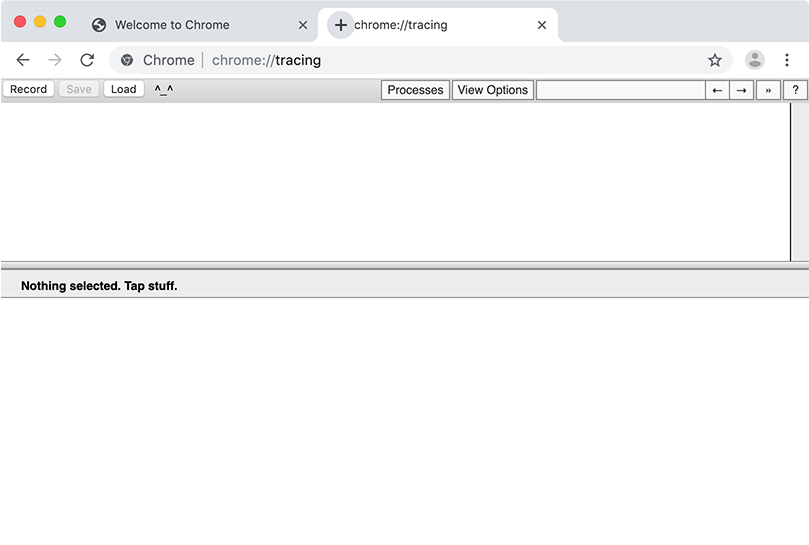Expand the side panel using » button
The image size is (809, 545).
coord(768,90)
